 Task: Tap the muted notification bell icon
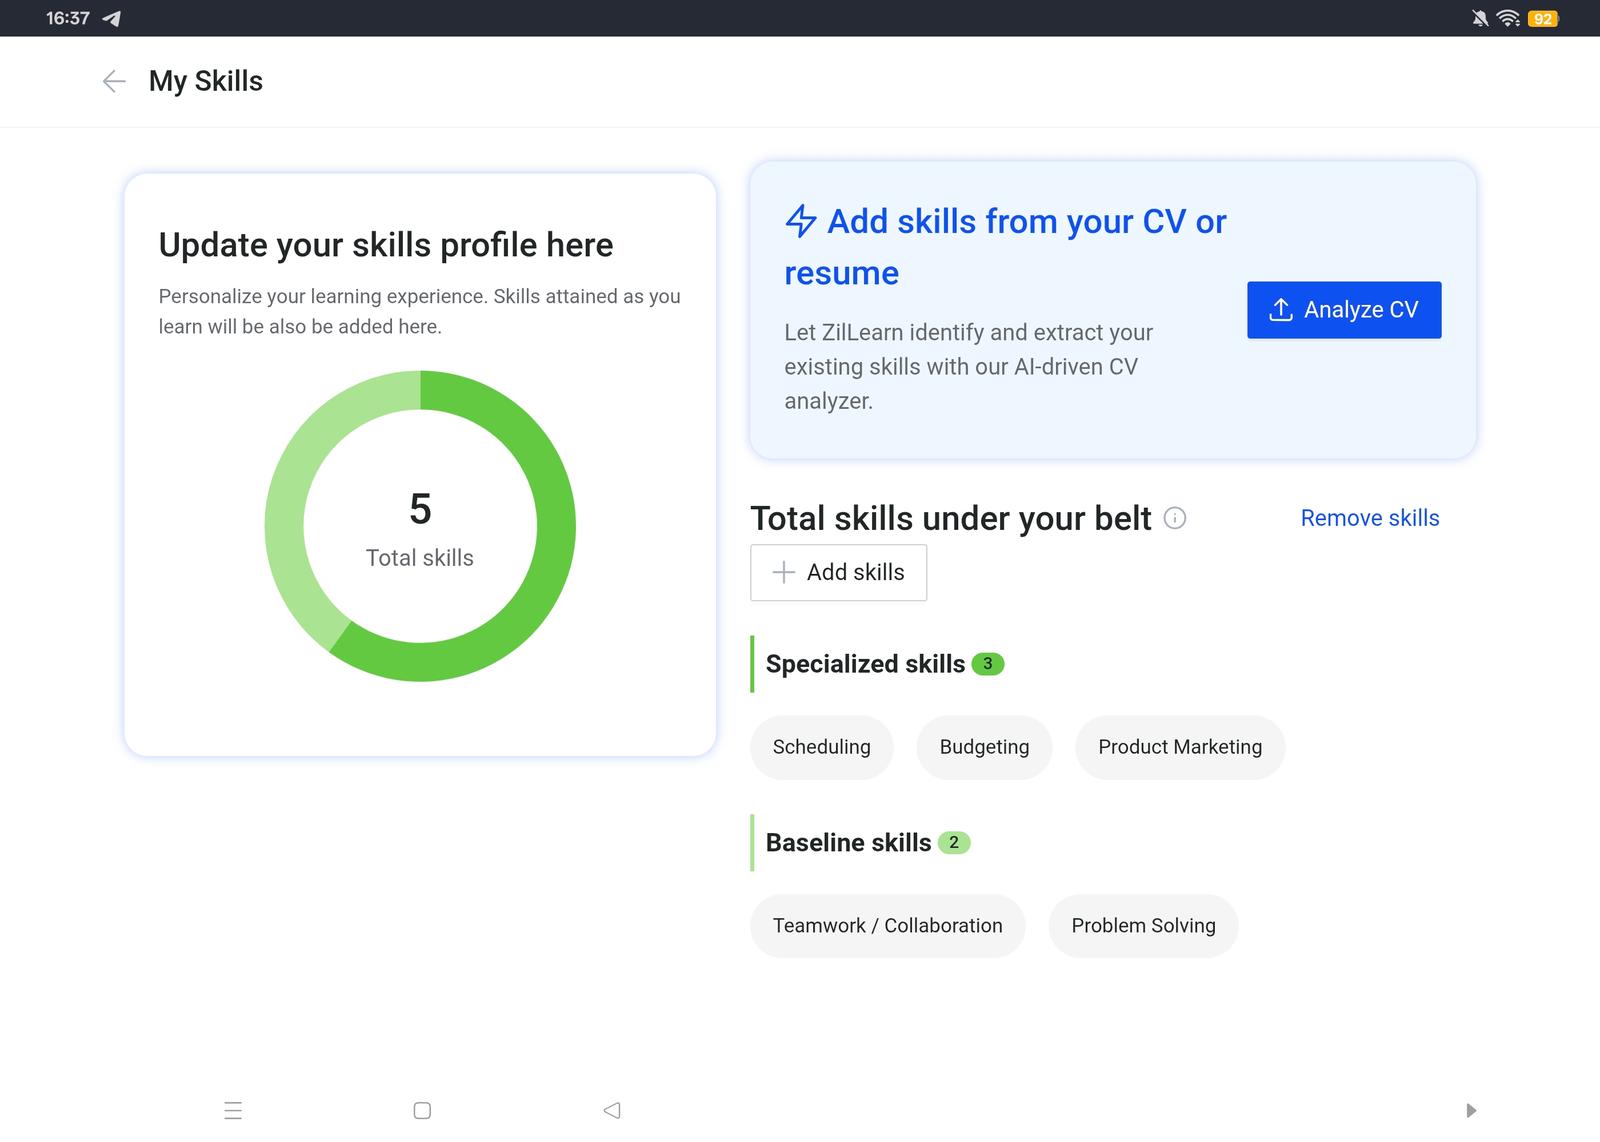1479,18
